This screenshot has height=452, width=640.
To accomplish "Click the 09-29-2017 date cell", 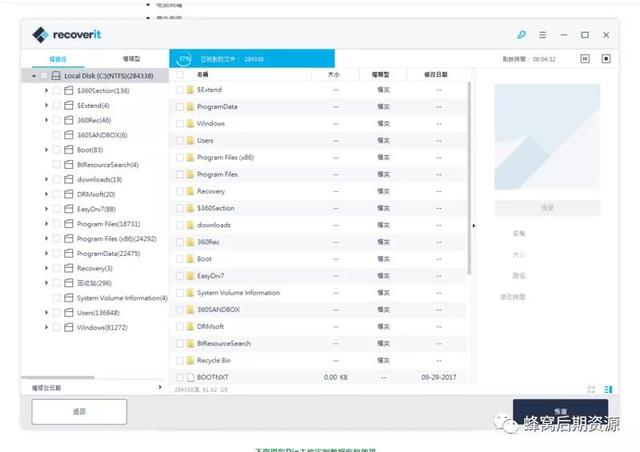I will click(x=439, y=377).
